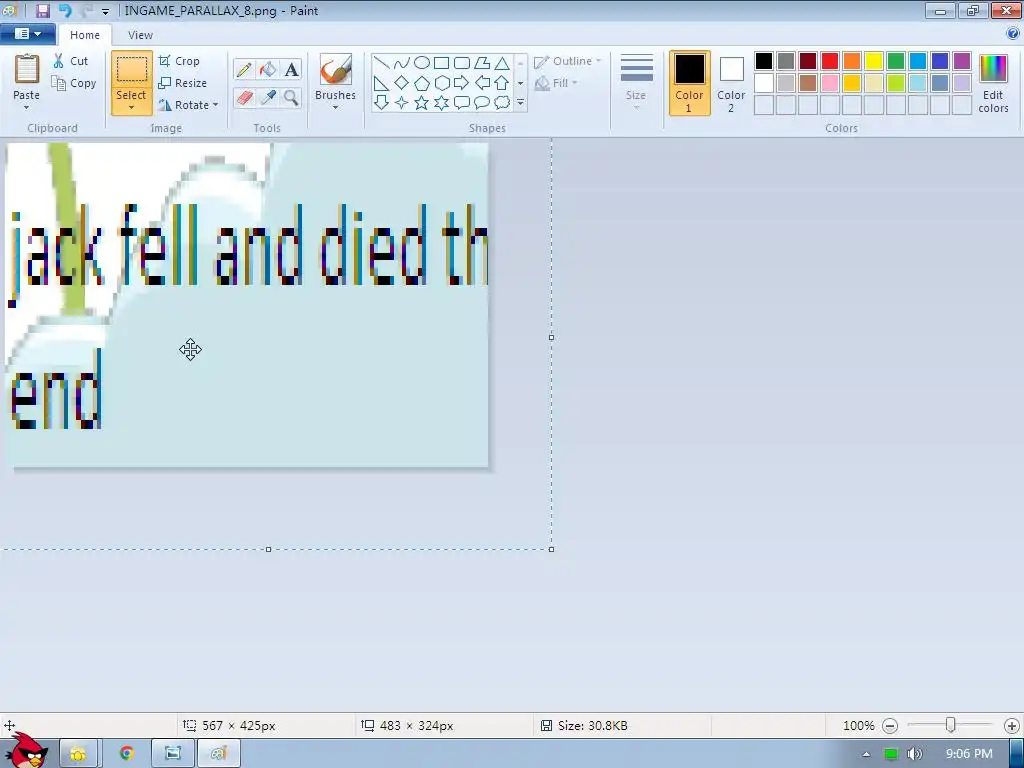
Task: Choose the Right triangle shape
Action: point(382,83)
